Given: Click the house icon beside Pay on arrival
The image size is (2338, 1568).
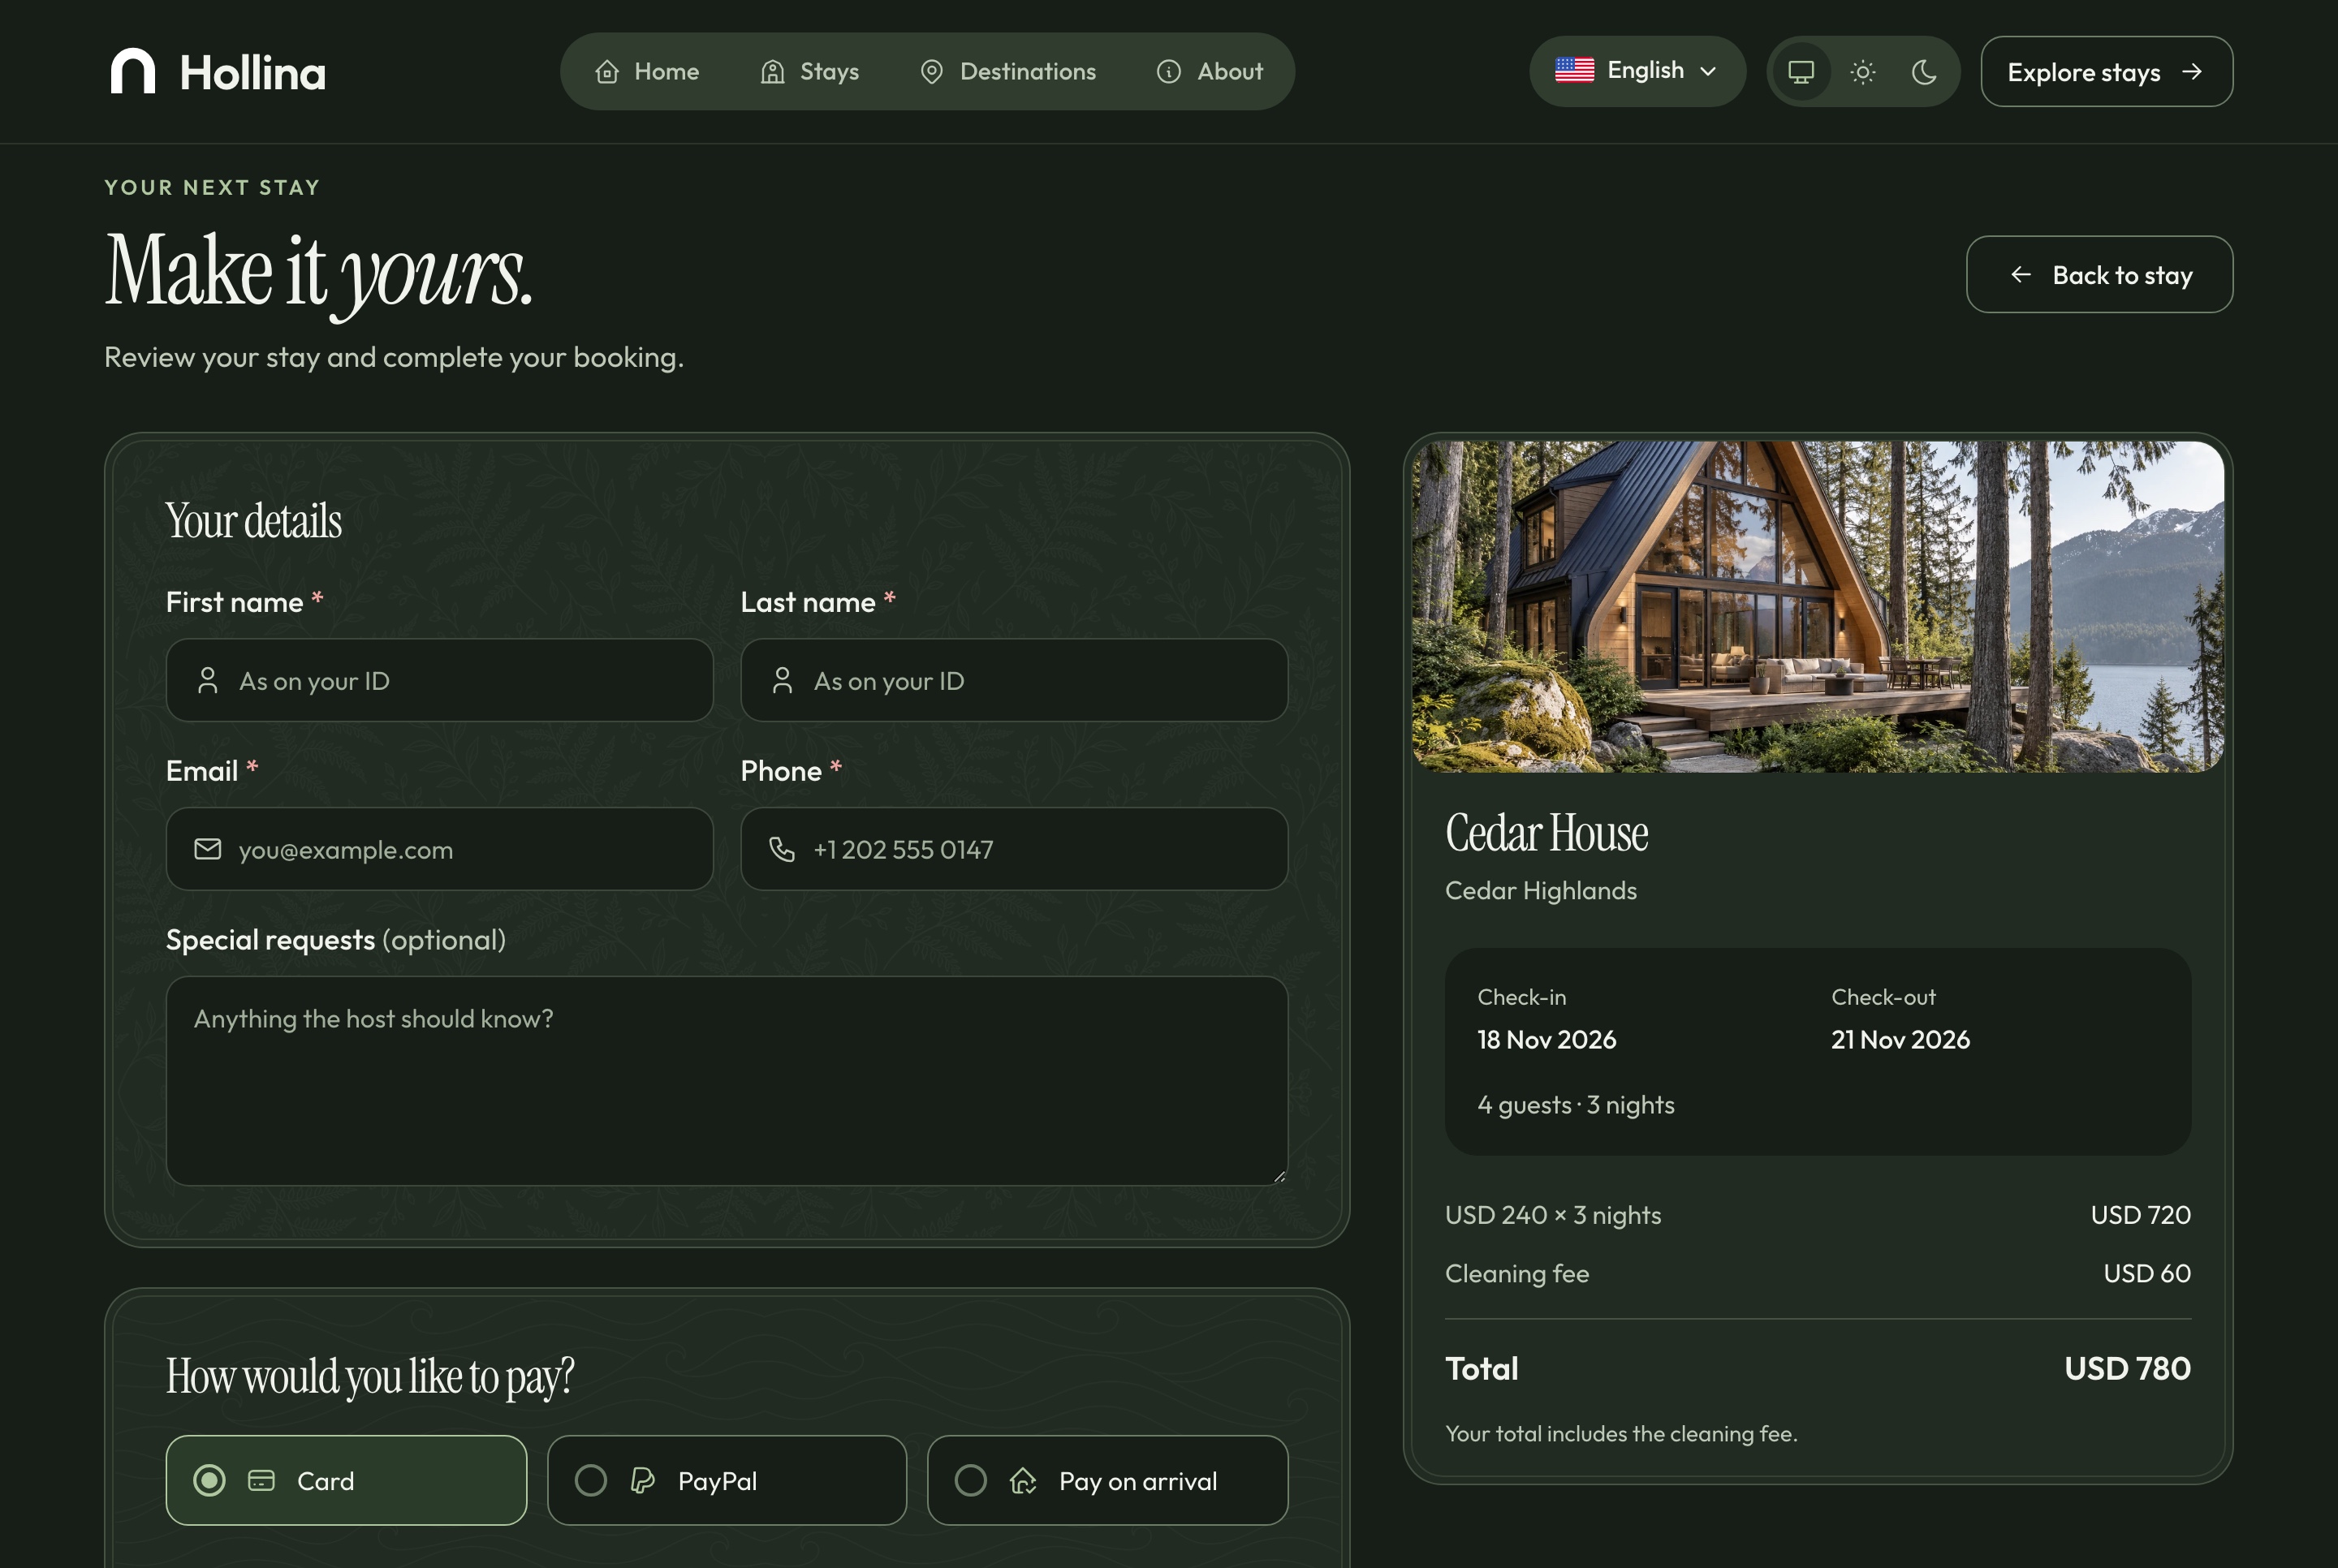Looking at the screenshot, I should tap(1023, 1480).
